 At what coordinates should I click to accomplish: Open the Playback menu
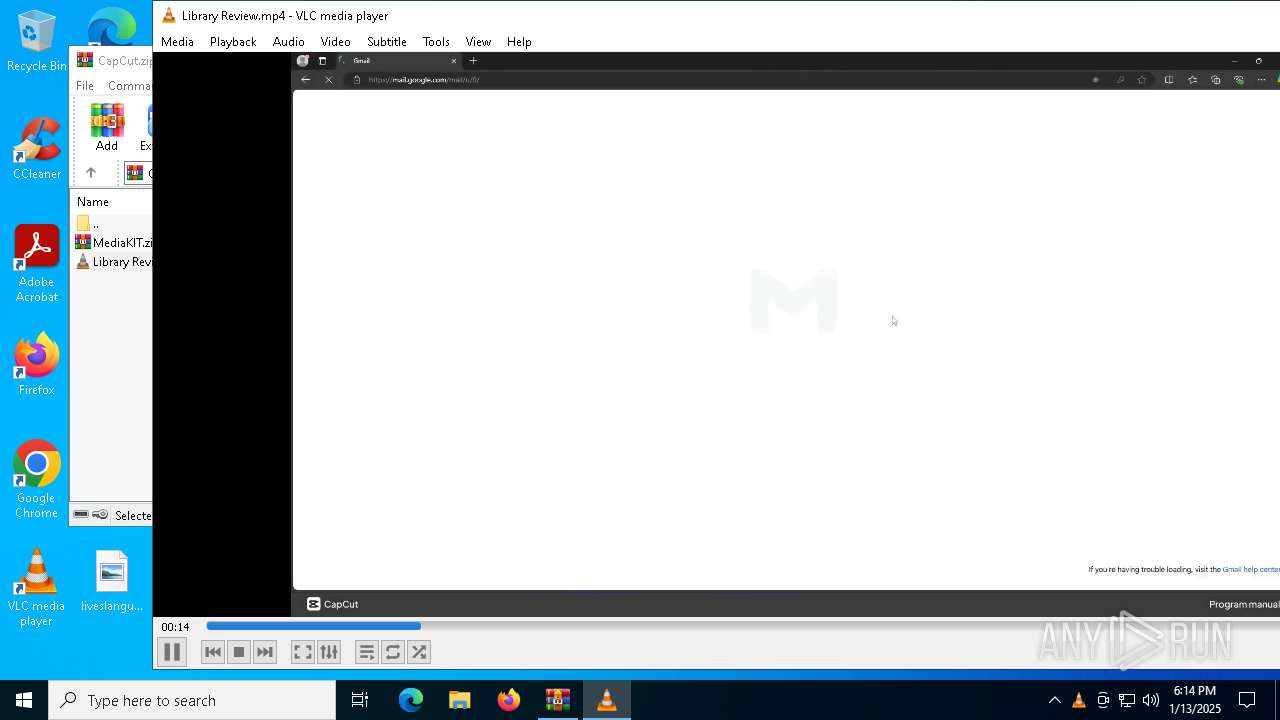233,42
